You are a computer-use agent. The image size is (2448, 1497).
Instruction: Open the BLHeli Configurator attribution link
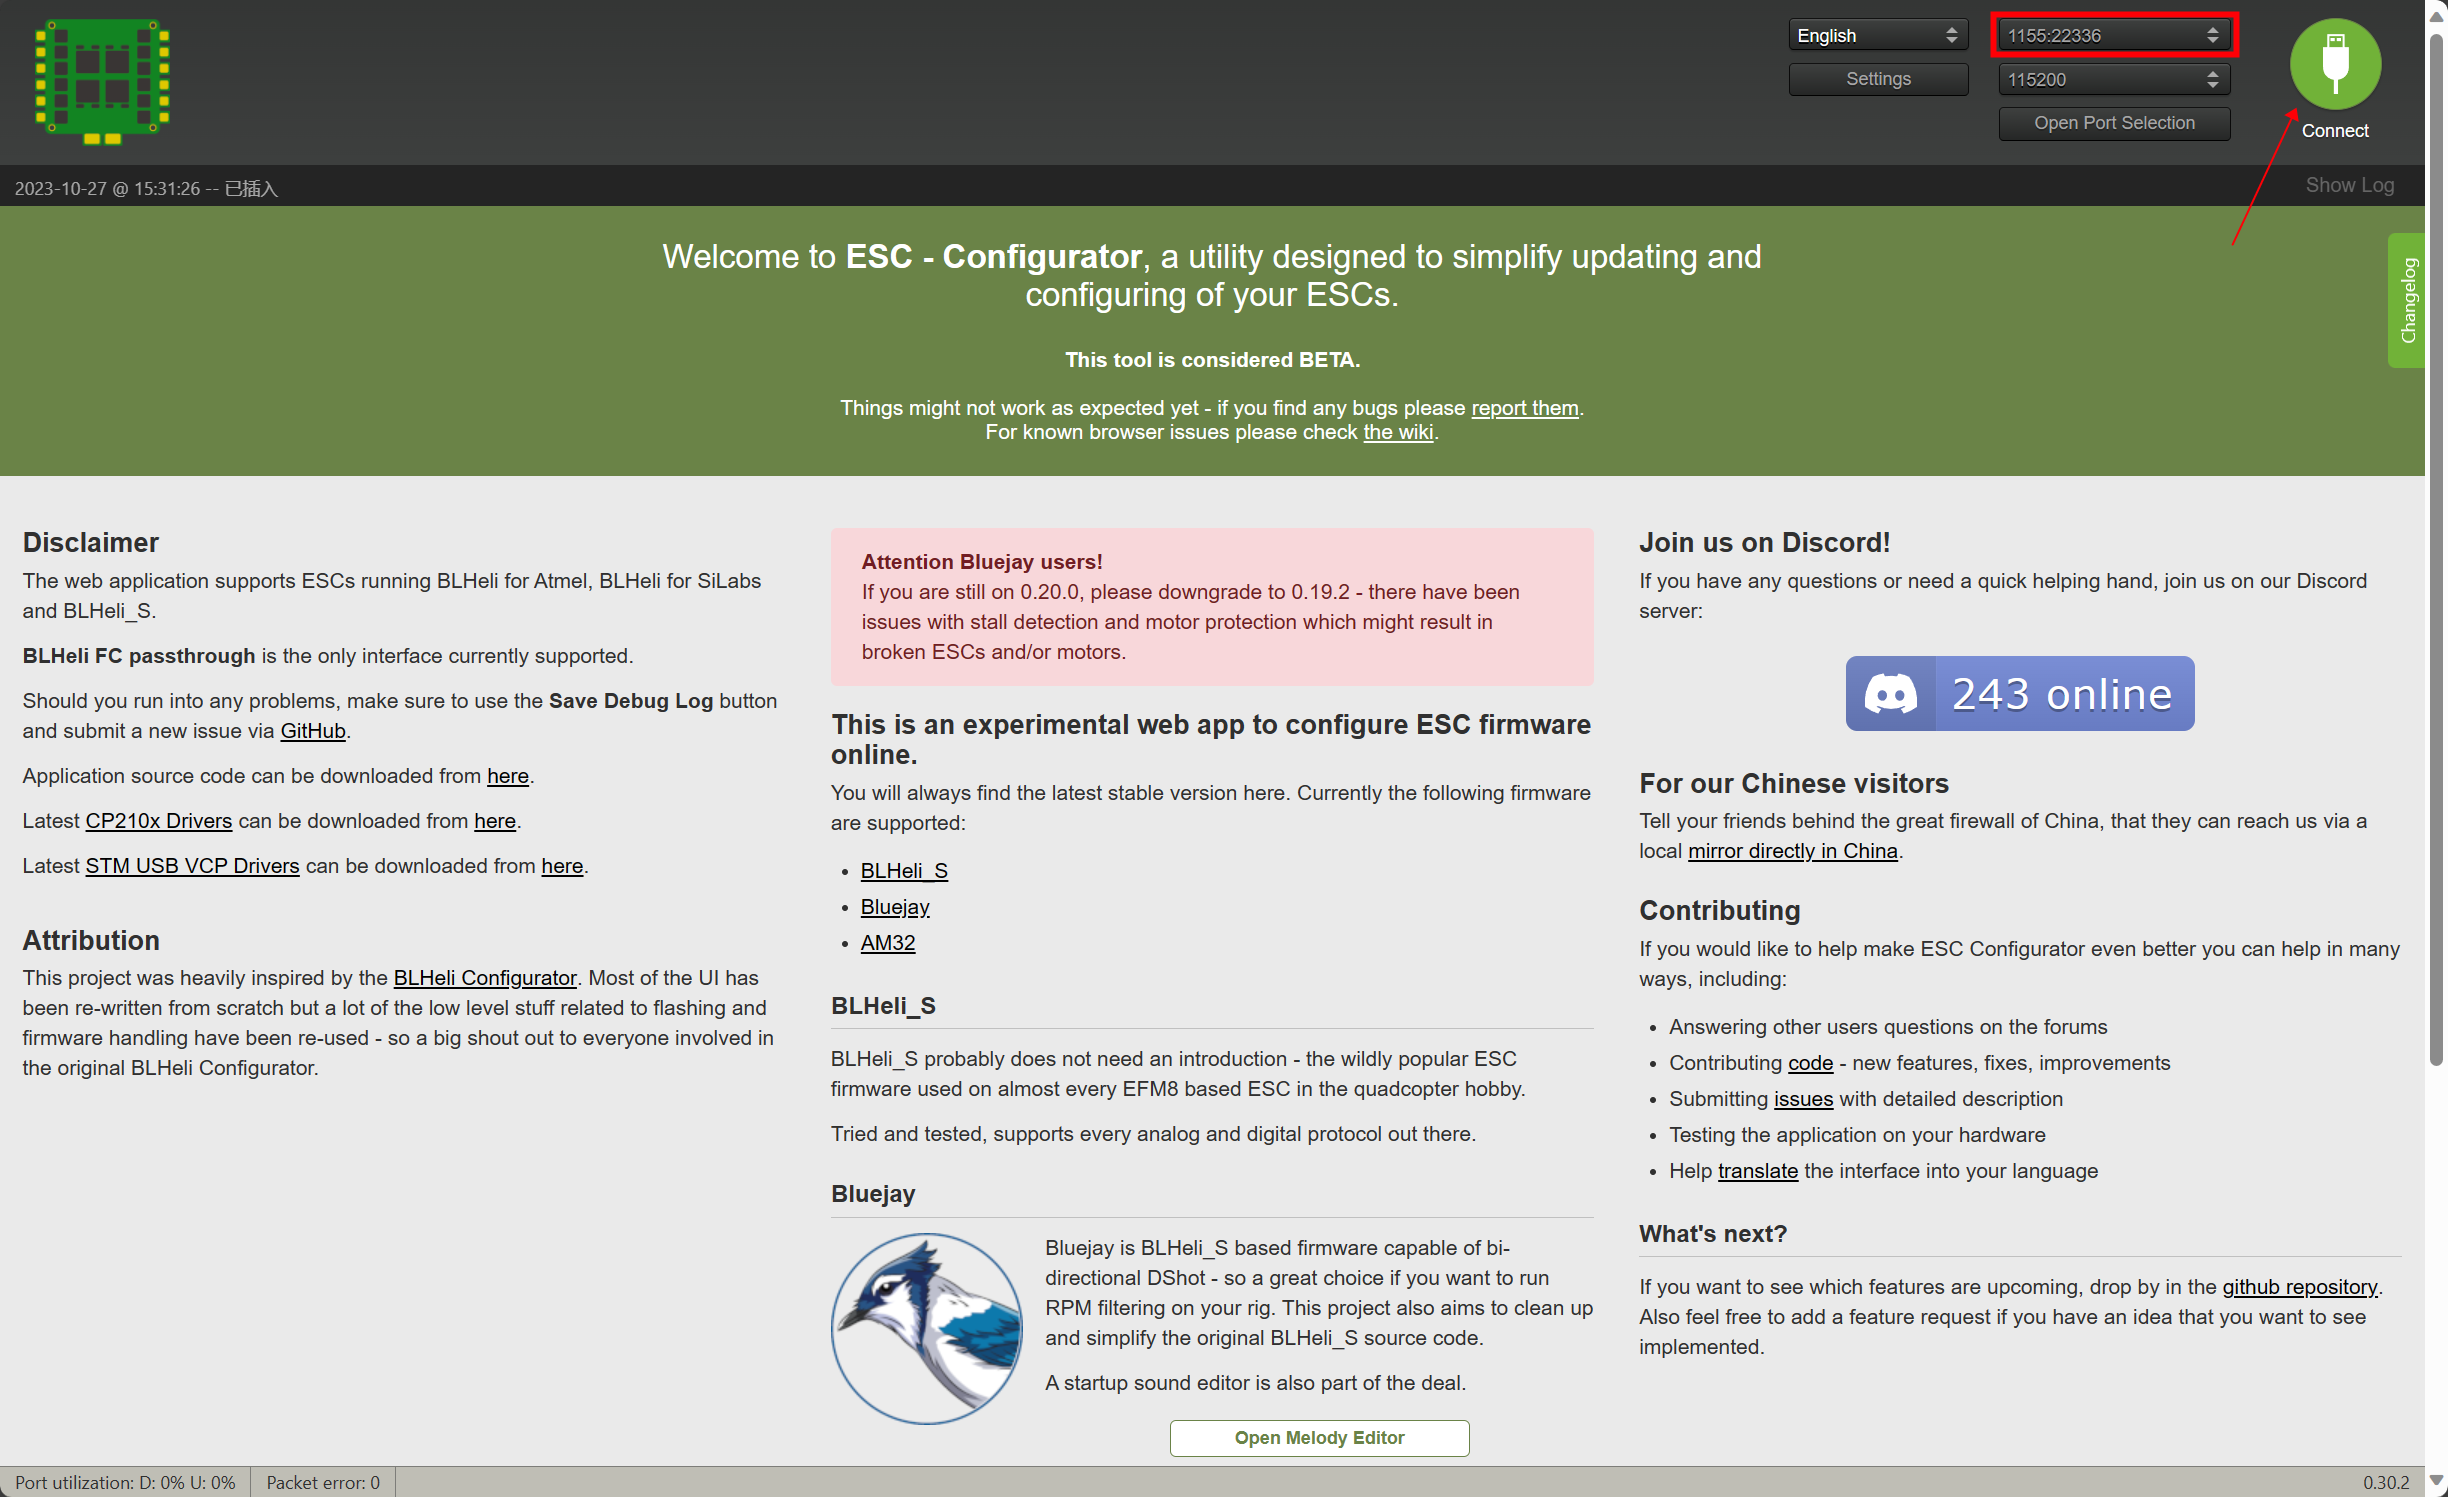click(485, 978)
